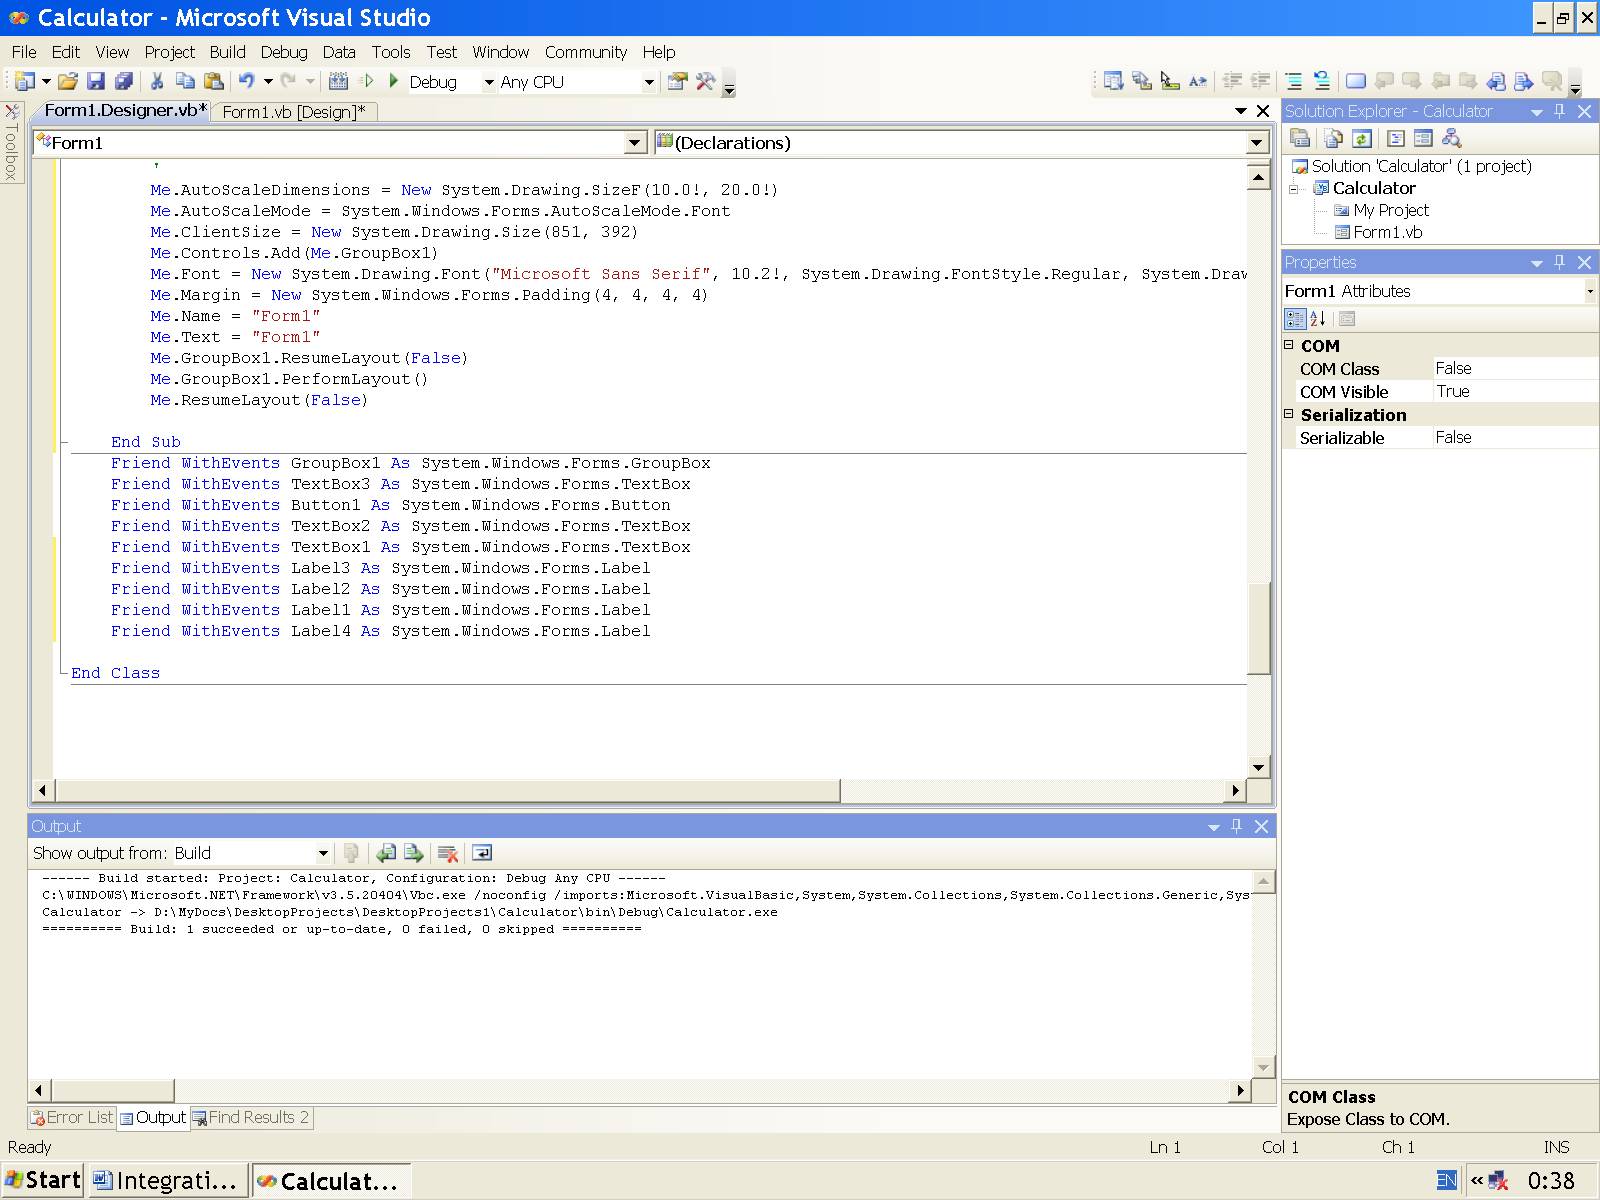Click the EN language indicator in tray
1600x1200 pixels.
(1446, 1181)
